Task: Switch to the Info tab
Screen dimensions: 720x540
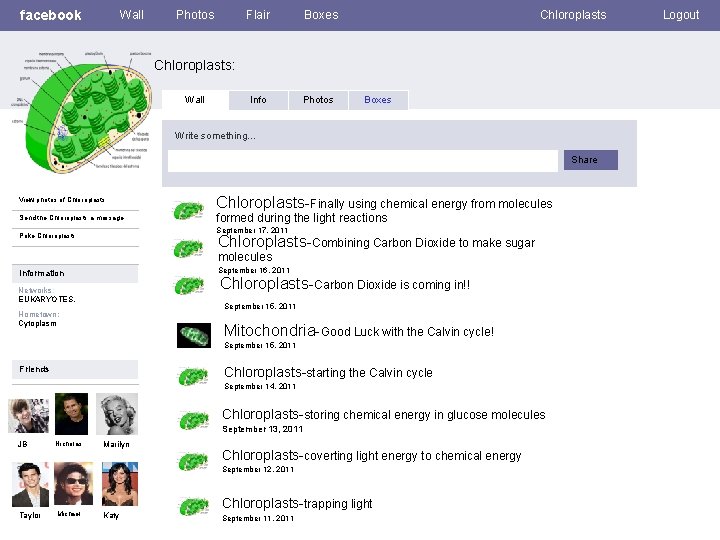Action: tap(259, 100)
